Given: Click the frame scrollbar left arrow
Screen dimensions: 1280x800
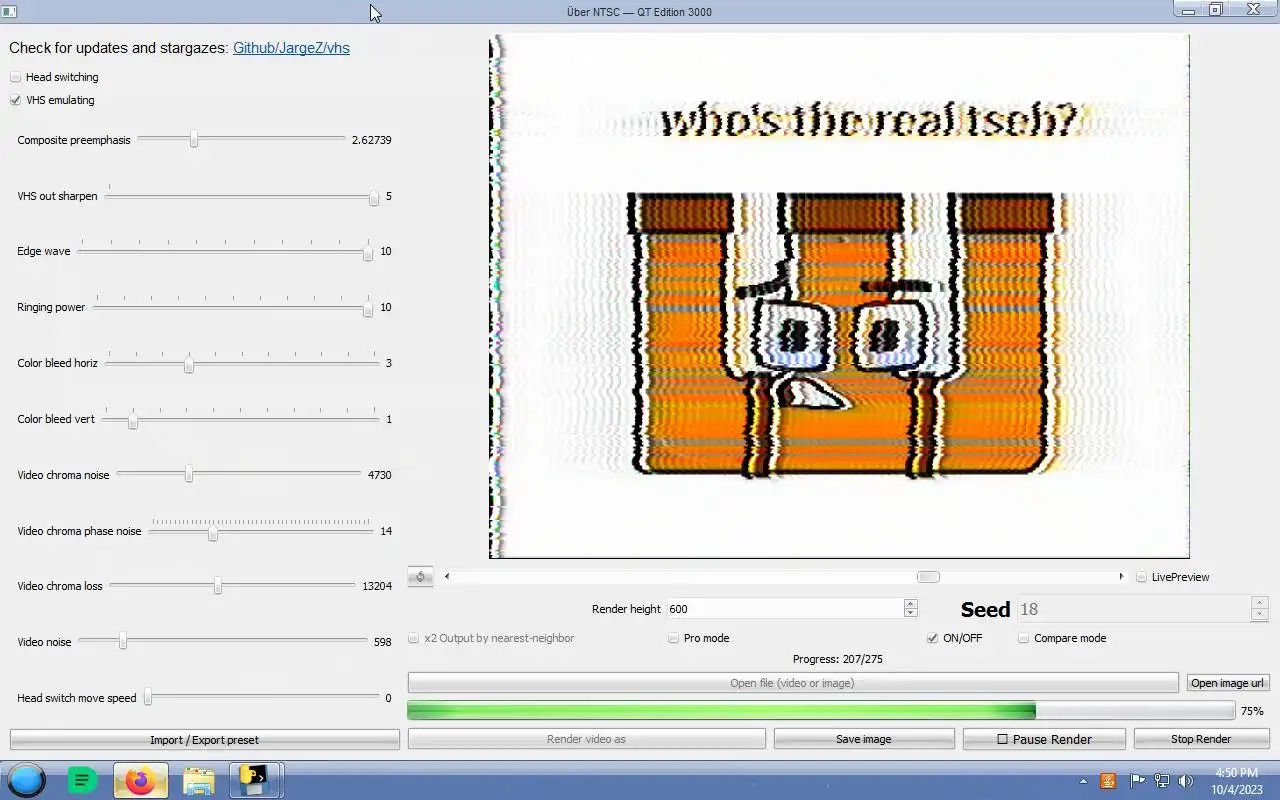Looking at the screenshot, I should click(447, 577).
